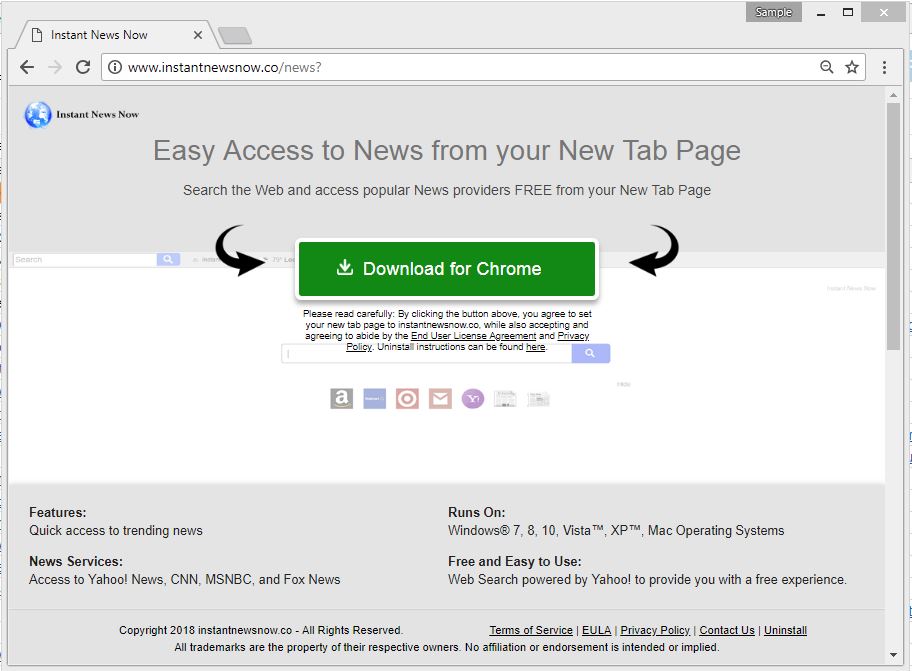Click the scrollbar down arrow
The height and width of the screenshot is (671, 912).
click(x=893, y=655)
